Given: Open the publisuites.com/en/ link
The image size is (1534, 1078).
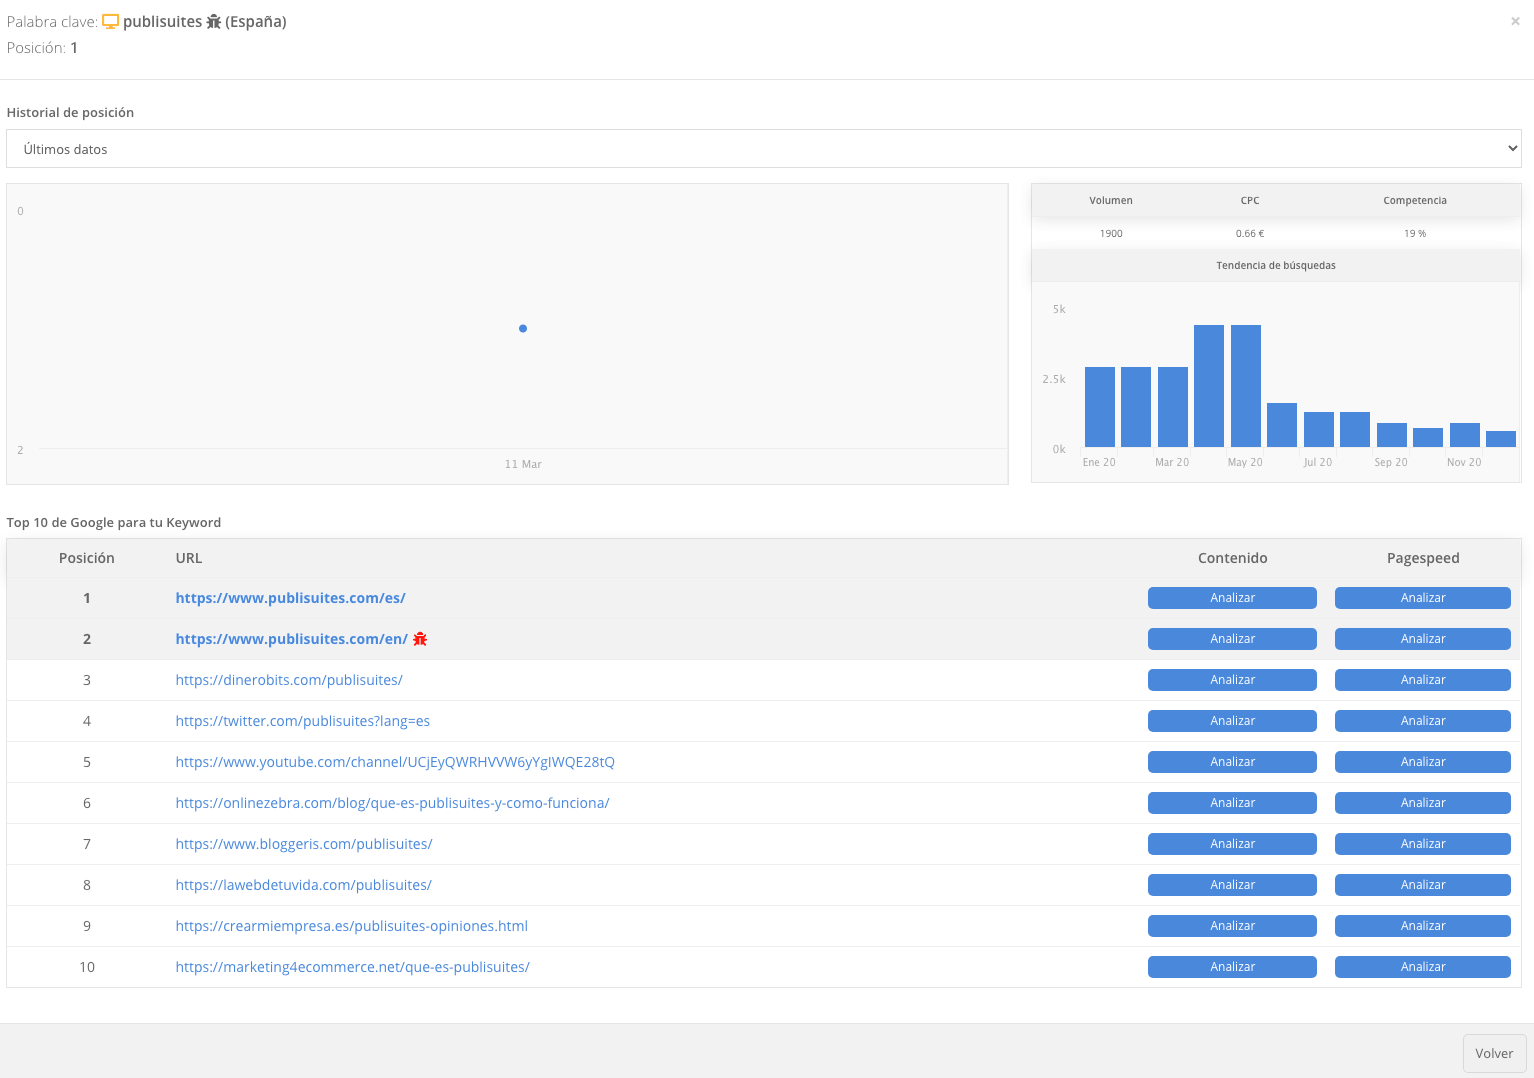Looking at the screenshot, I should pyautogui.click(x=290, y=638).
